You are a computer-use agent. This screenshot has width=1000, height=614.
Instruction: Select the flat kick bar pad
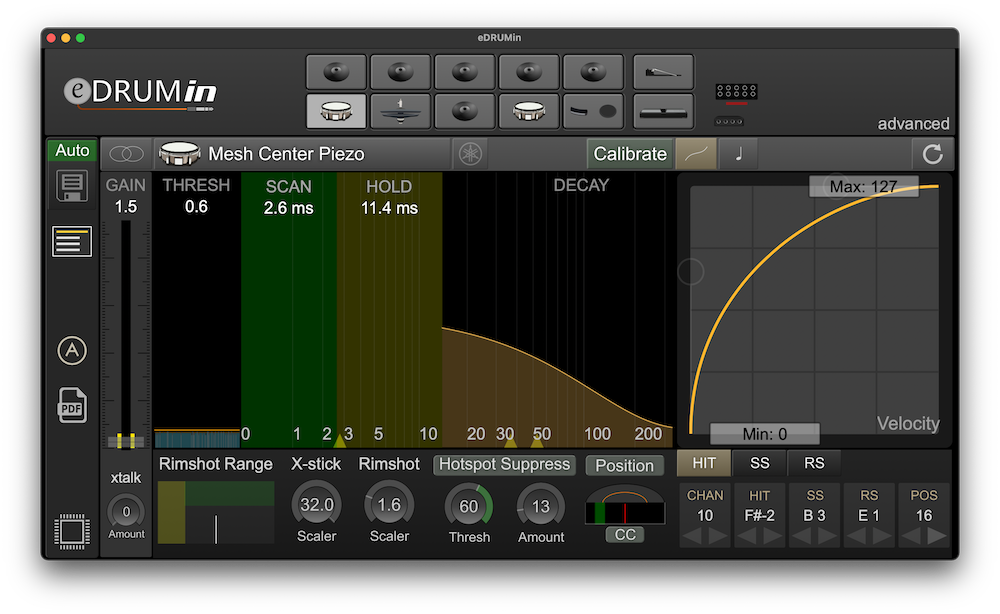click(x=663, y=111)
